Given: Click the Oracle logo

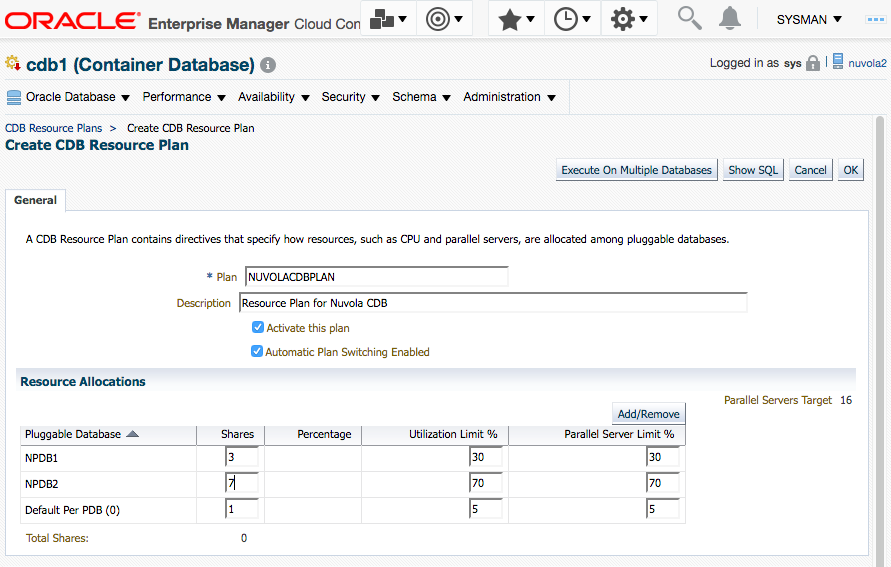Looking at the screenshot, I should click(x=72, y=20).
